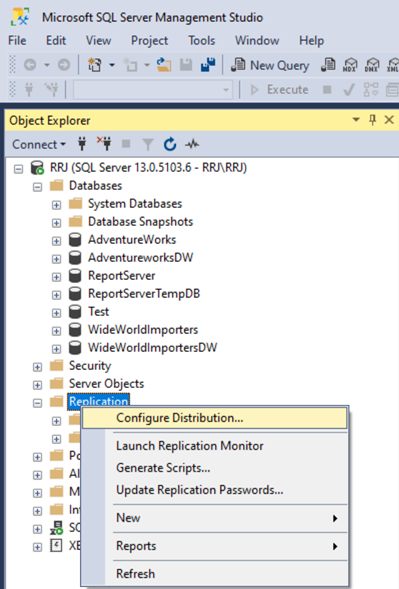Screen dimensions: 399x589
Task: Toggle the Object Explorer auto-hide pin
Action: tap(372, 120)
